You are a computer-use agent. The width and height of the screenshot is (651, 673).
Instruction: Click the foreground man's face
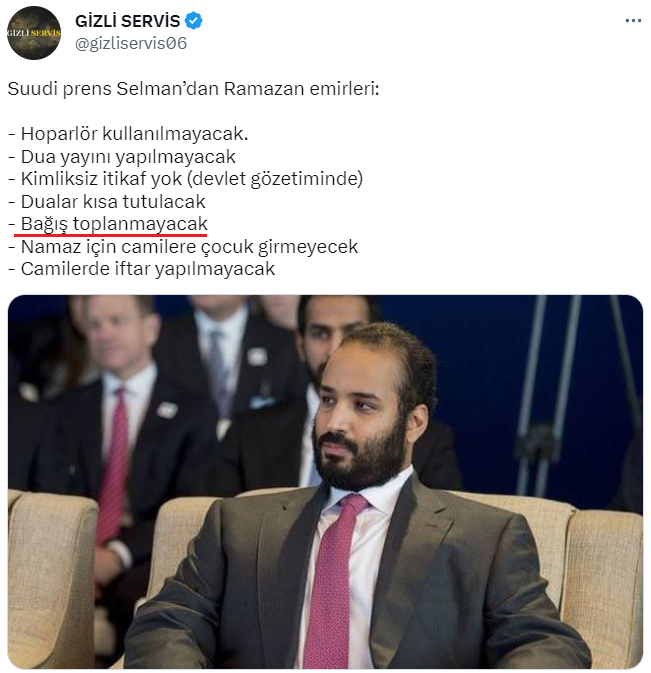pyautogui.click(x=358, y=421)
